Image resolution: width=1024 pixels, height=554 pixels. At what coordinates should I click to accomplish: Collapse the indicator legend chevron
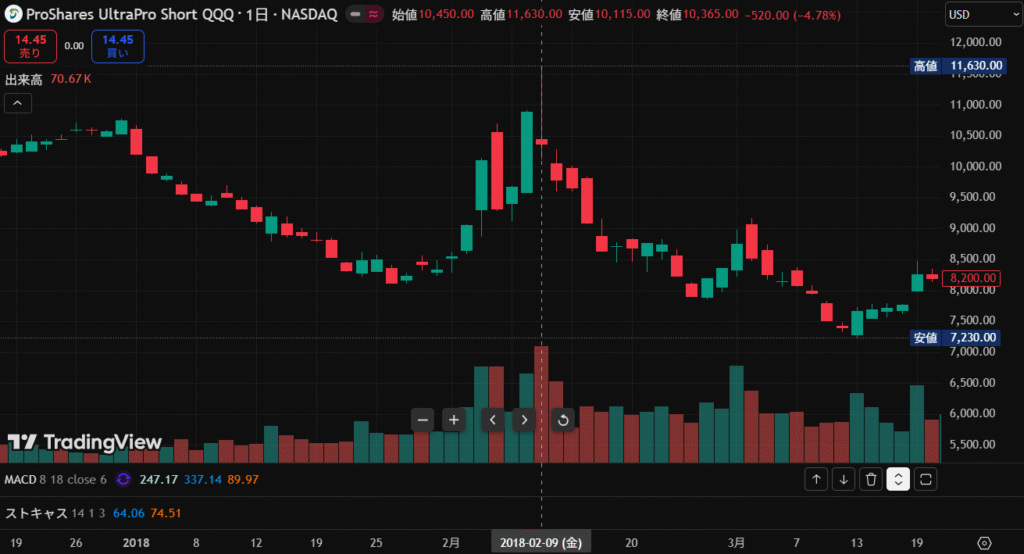pyautogui.click(x=17, y=102)
